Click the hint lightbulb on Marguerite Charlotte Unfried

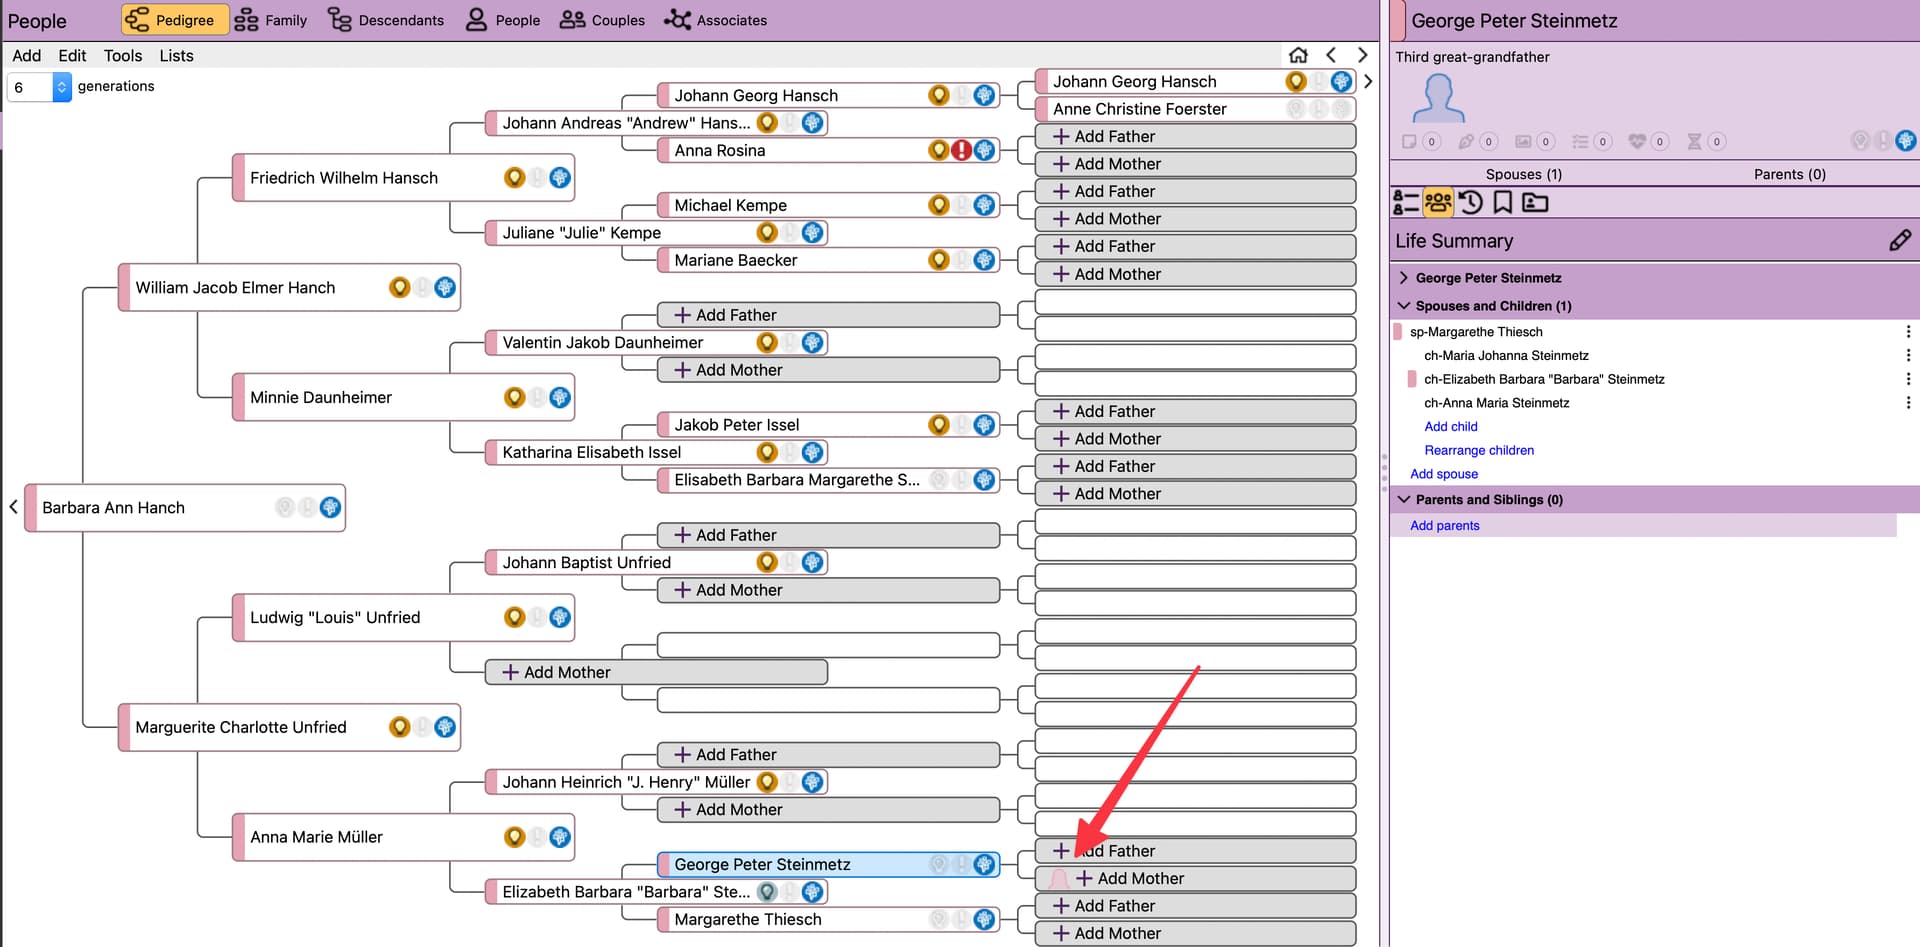pos(400,727)
